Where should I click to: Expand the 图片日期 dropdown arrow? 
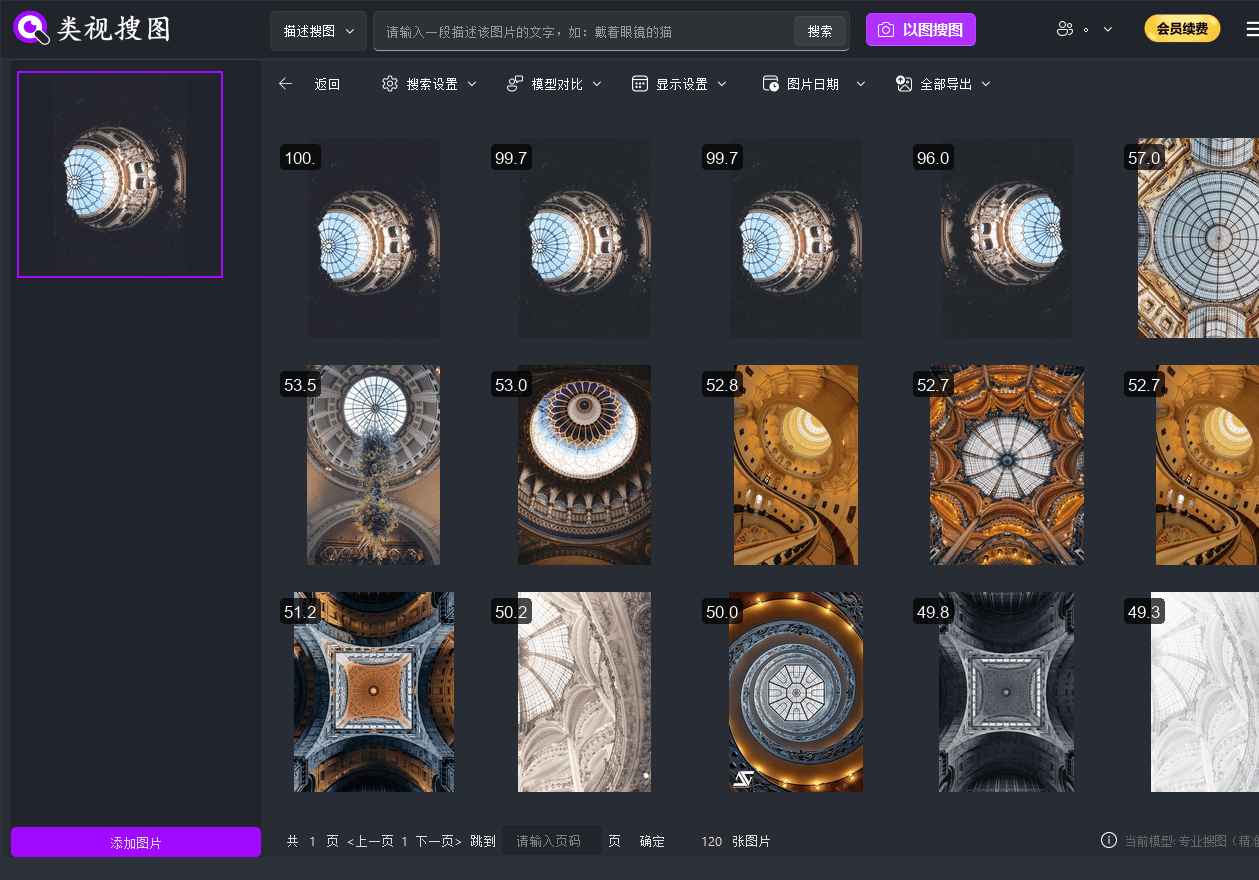point(860,84)
